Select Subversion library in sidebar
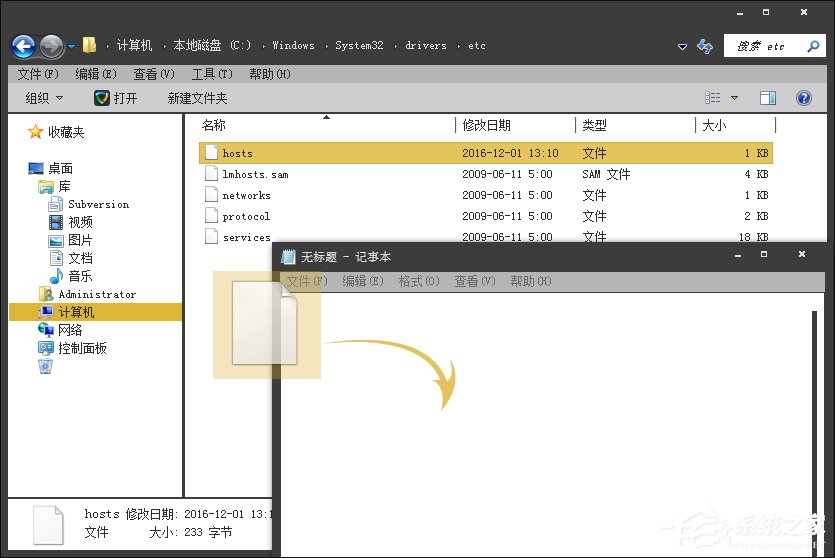The height and width of the screenshot is (558, 835). [98, 204]
